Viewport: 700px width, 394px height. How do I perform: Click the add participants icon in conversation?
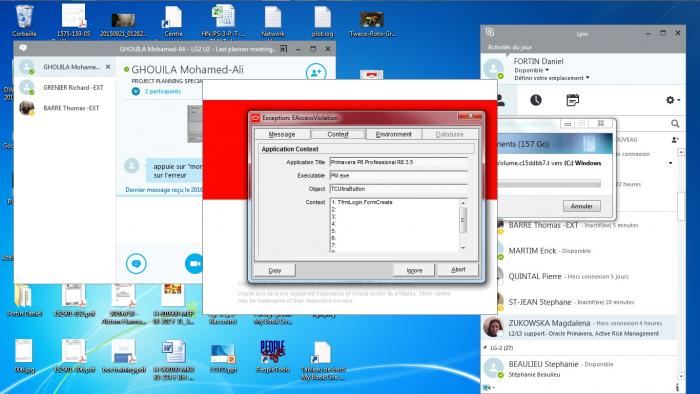point(316,72)
